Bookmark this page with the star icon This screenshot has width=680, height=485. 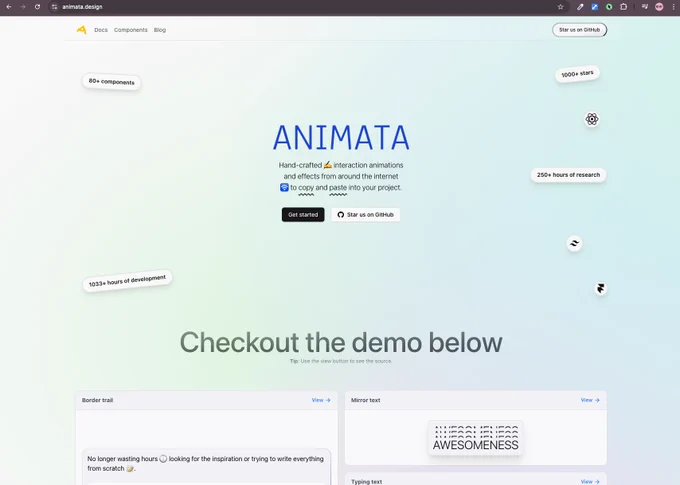(560, 7)
